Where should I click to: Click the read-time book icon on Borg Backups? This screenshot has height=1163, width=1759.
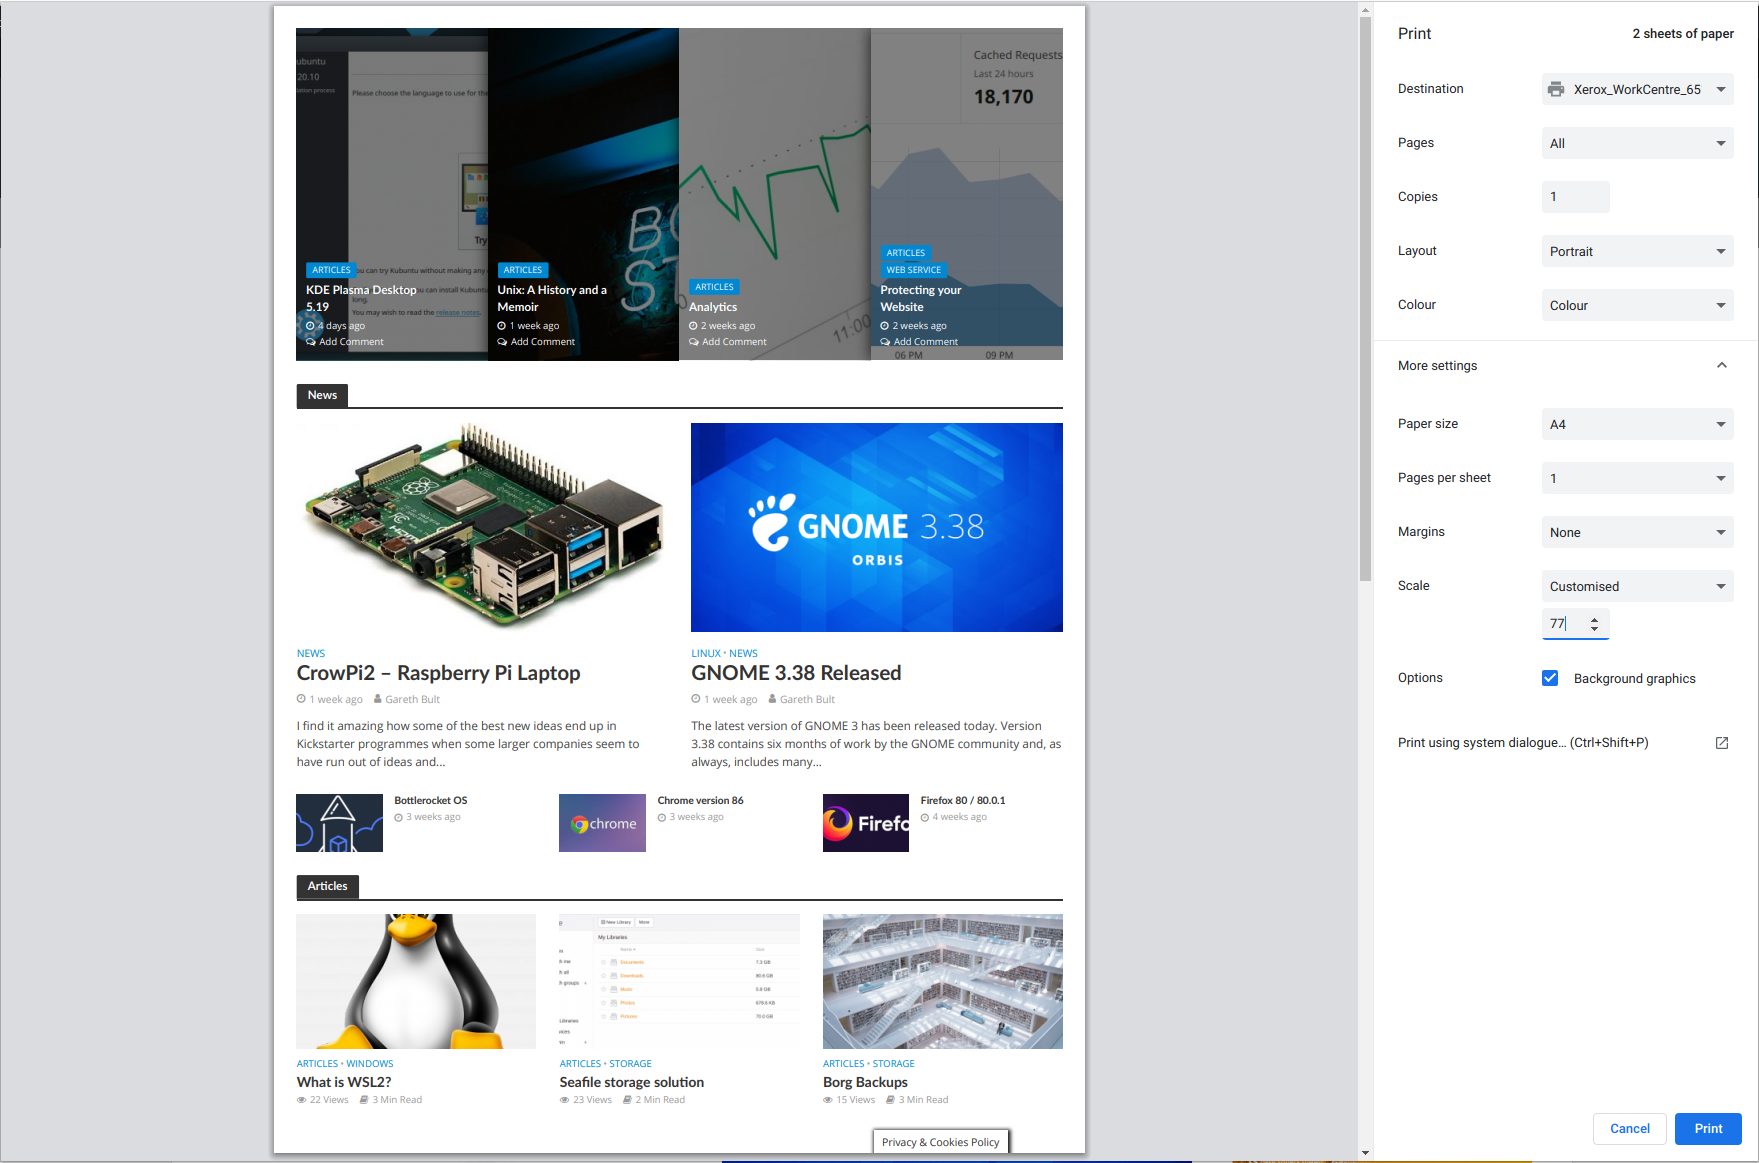[891, 1099]
